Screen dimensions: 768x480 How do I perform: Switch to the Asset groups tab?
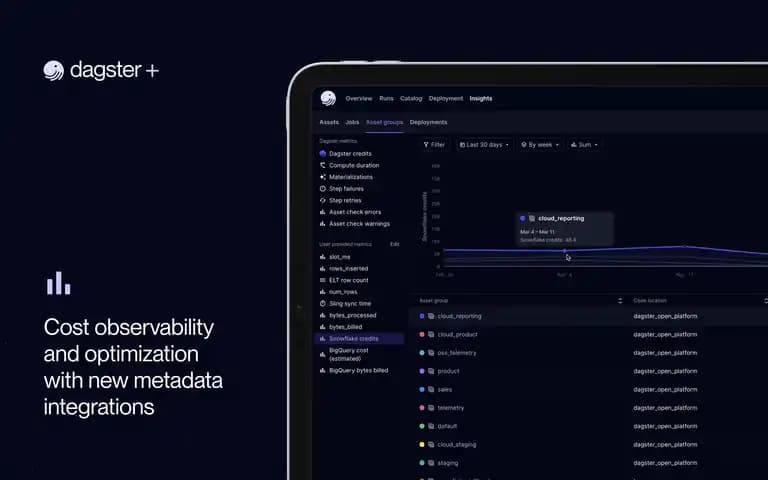coord(384,122)
